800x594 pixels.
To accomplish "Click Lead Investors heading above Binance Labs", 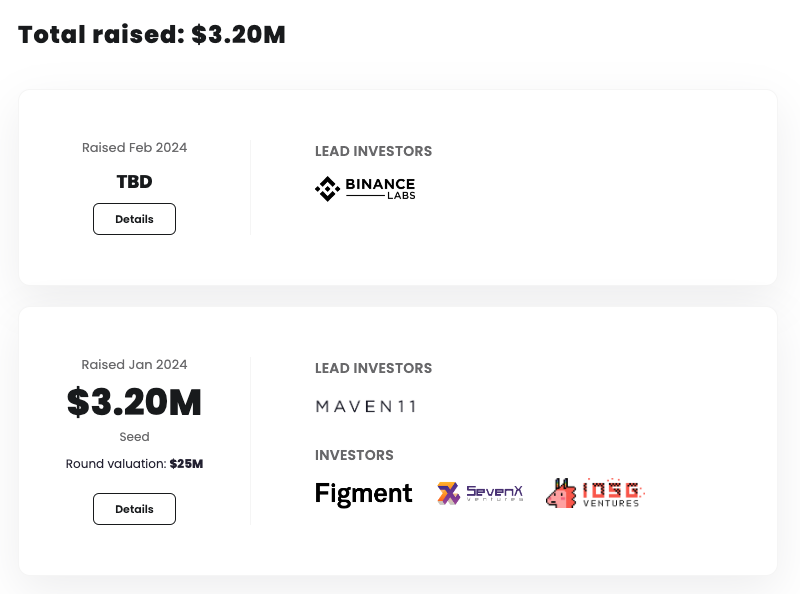I will (373, 152).
